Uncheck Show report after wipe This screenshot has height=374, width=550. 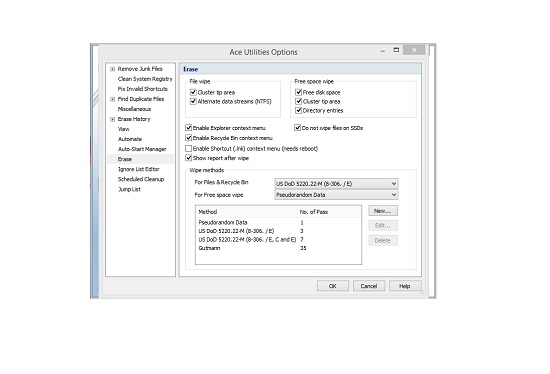click(x=188, y=158)
